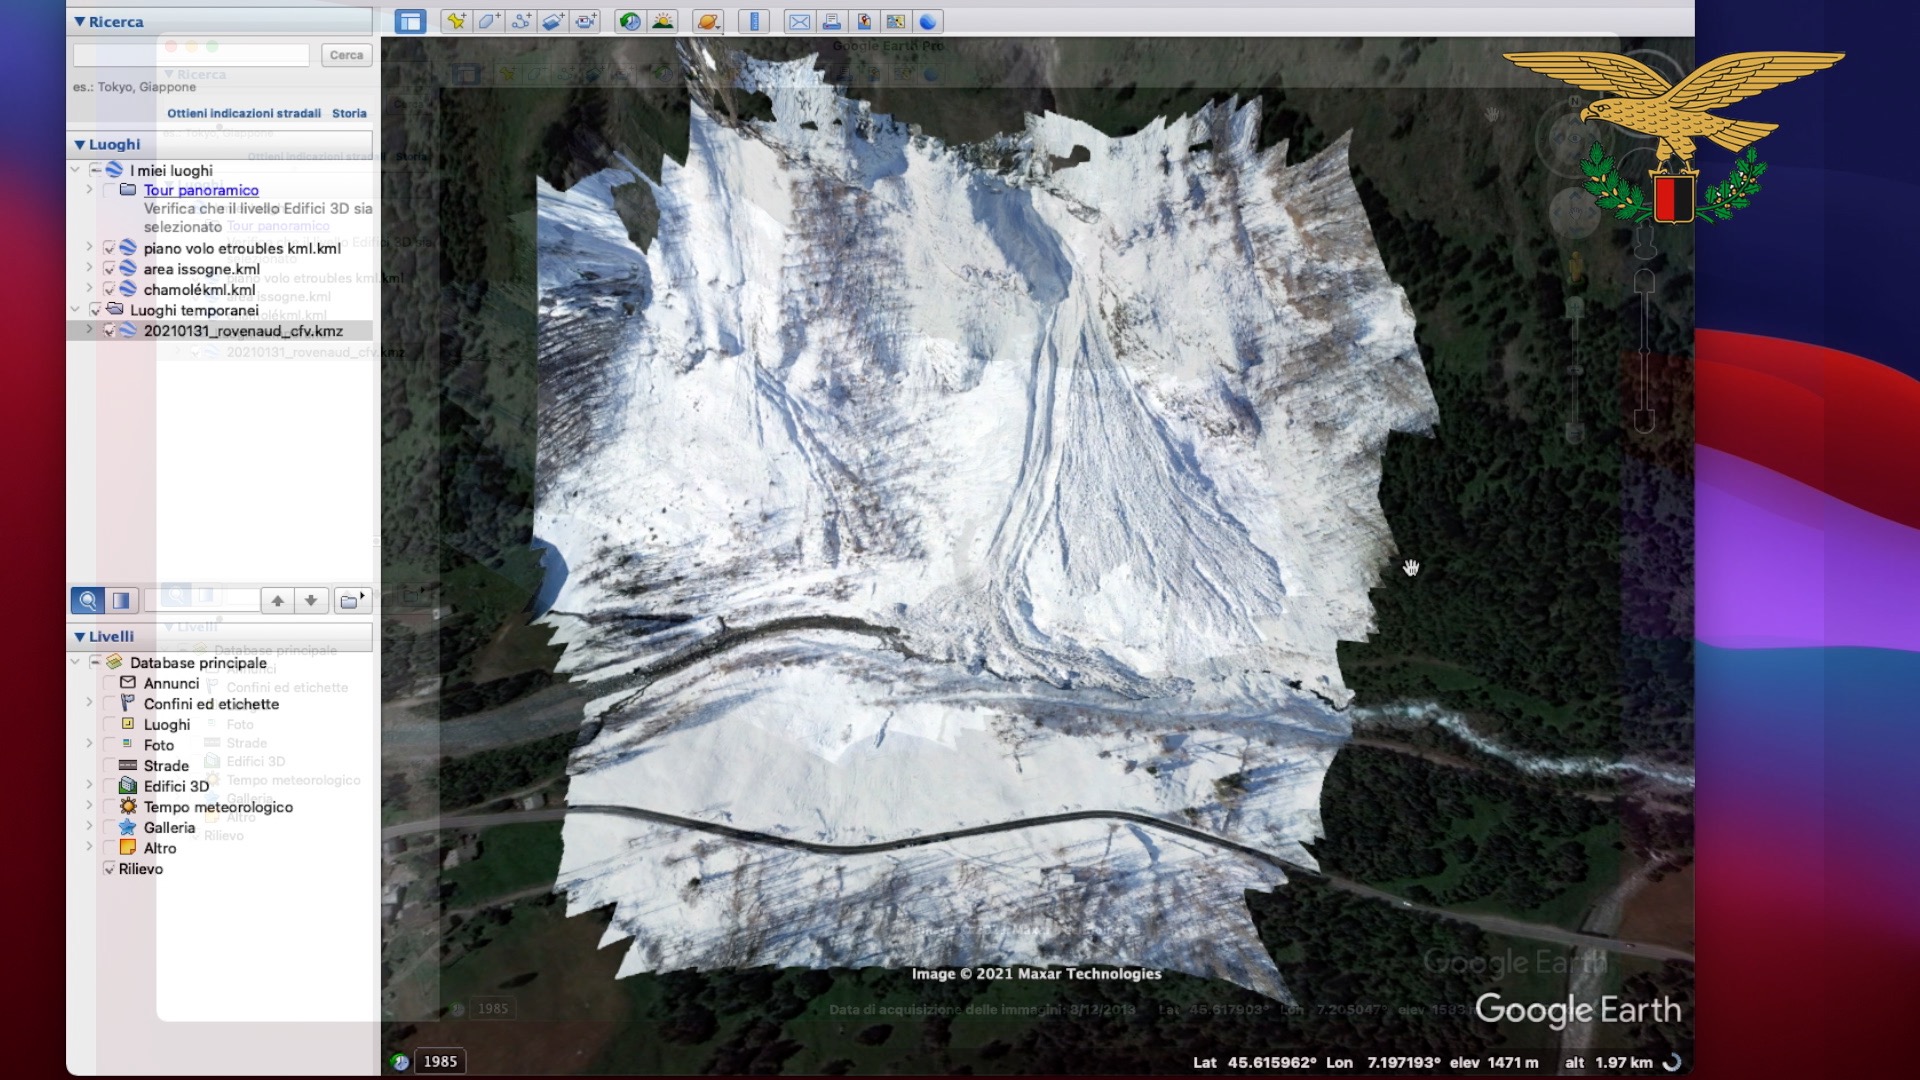The width and height of the screenshot is (1920, 1080).
Task: Select the Add Path tool
Action: tap(520, 21)
